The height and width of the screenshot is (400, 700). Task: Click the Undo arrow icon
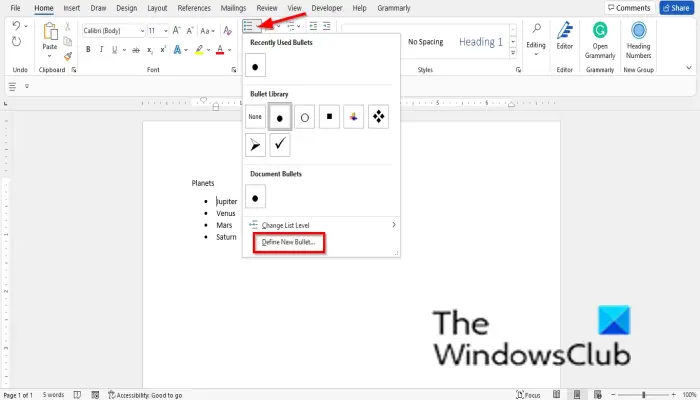(x=16, y=26)
